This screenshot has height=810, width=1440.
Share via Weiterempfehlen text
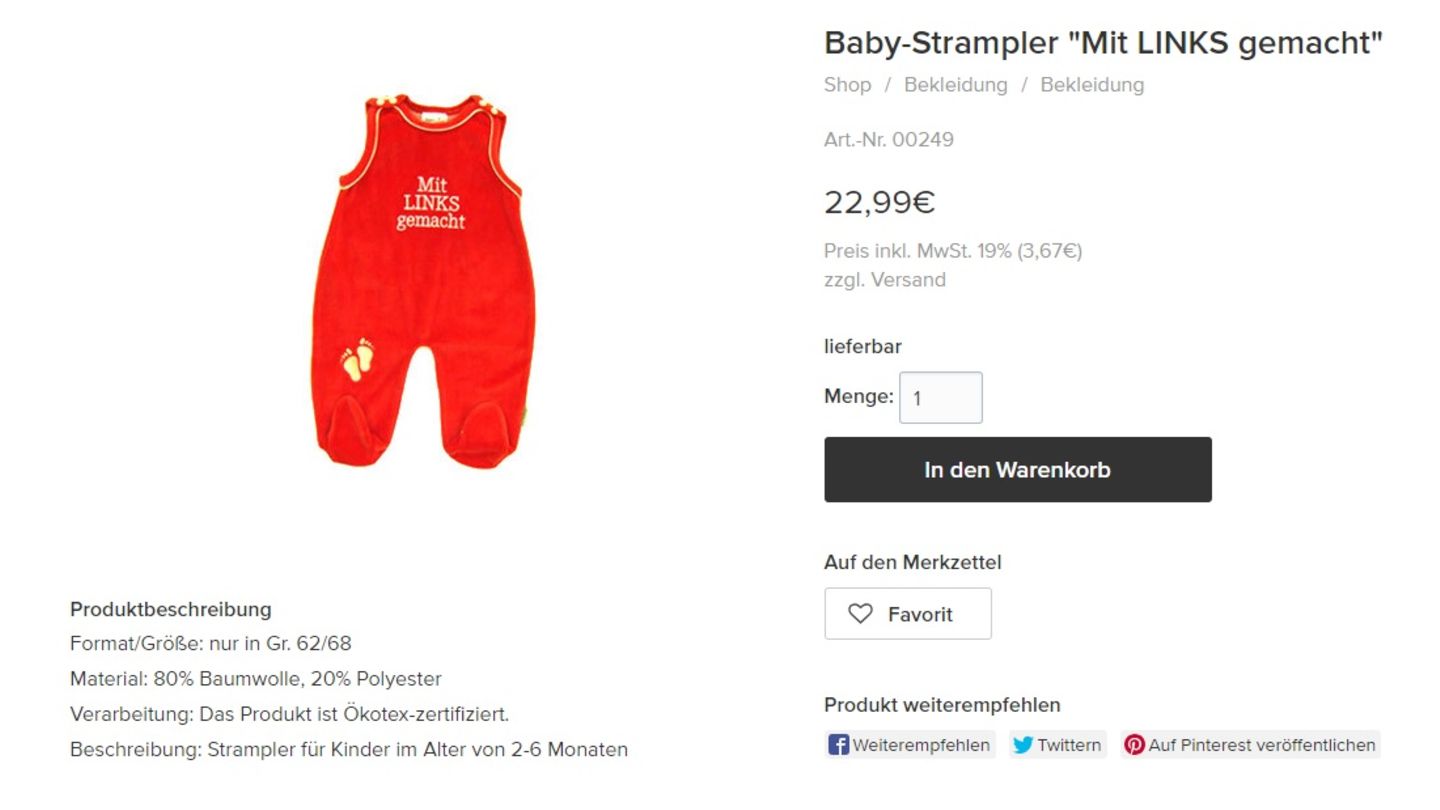(x=921, y=745)
